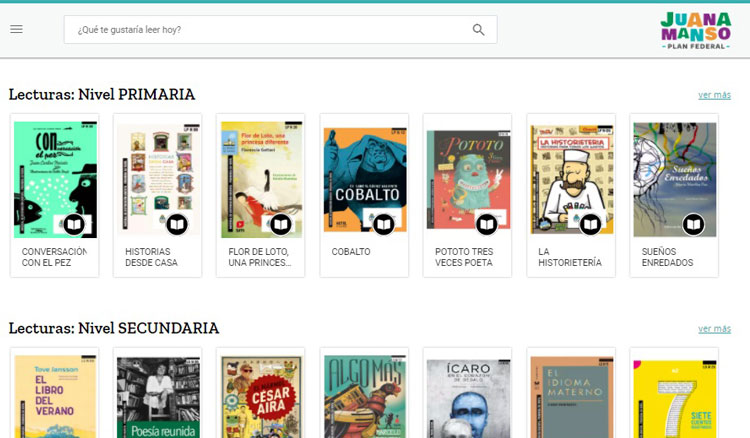The height and width of the screenshot is (438, 750).
Task: Click the title text 'CONVERSACIÓN CON EL PEZ'
Action: pos(54,257)
